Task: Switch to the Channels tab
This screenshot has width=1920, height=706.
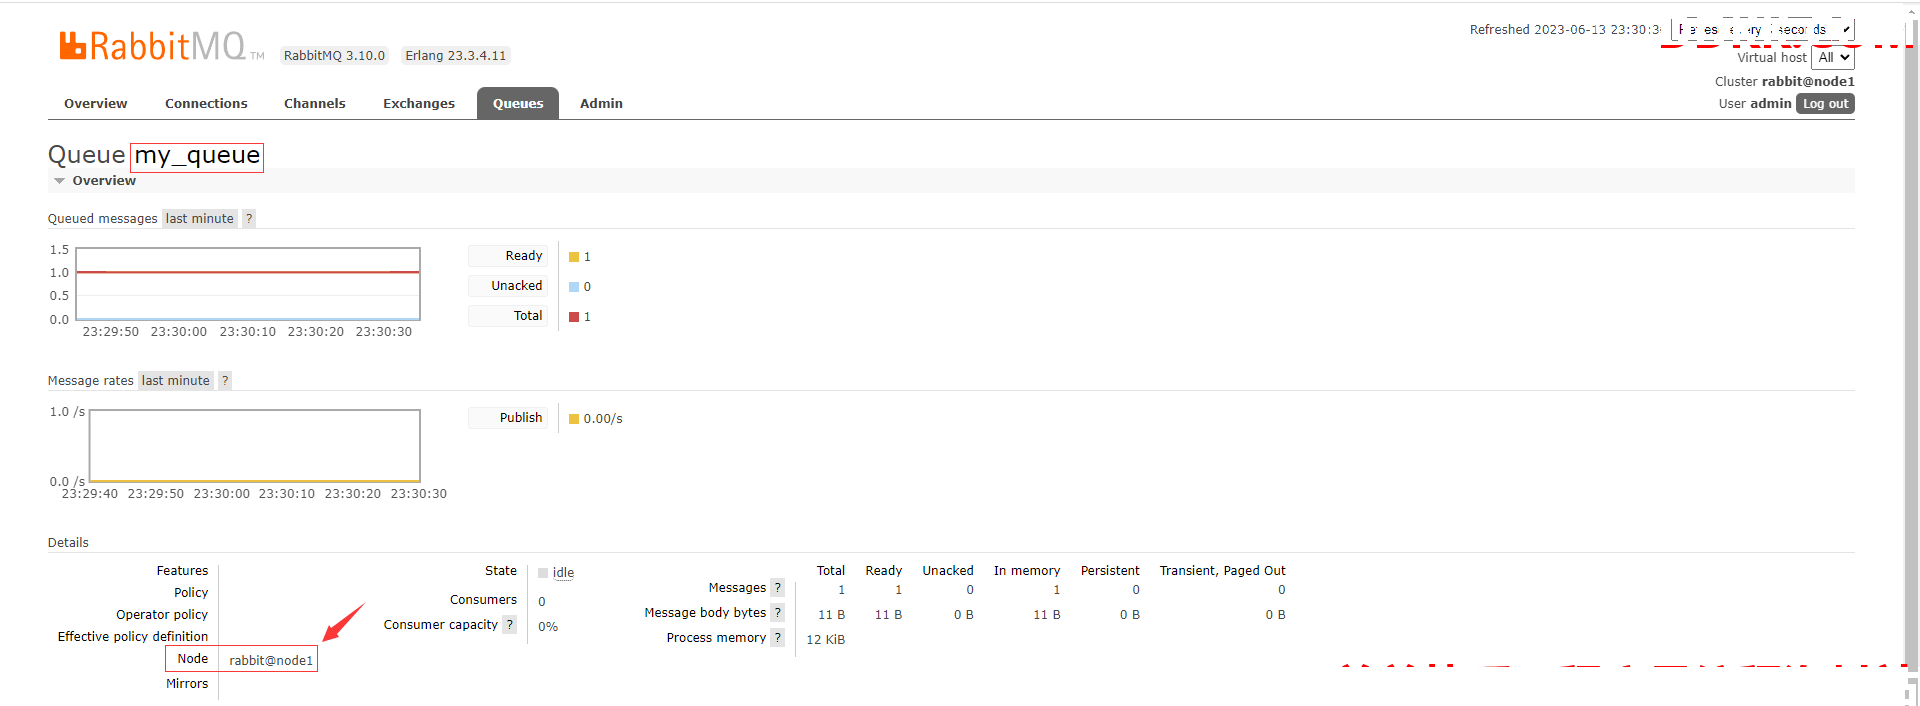Action: (315, 104)
